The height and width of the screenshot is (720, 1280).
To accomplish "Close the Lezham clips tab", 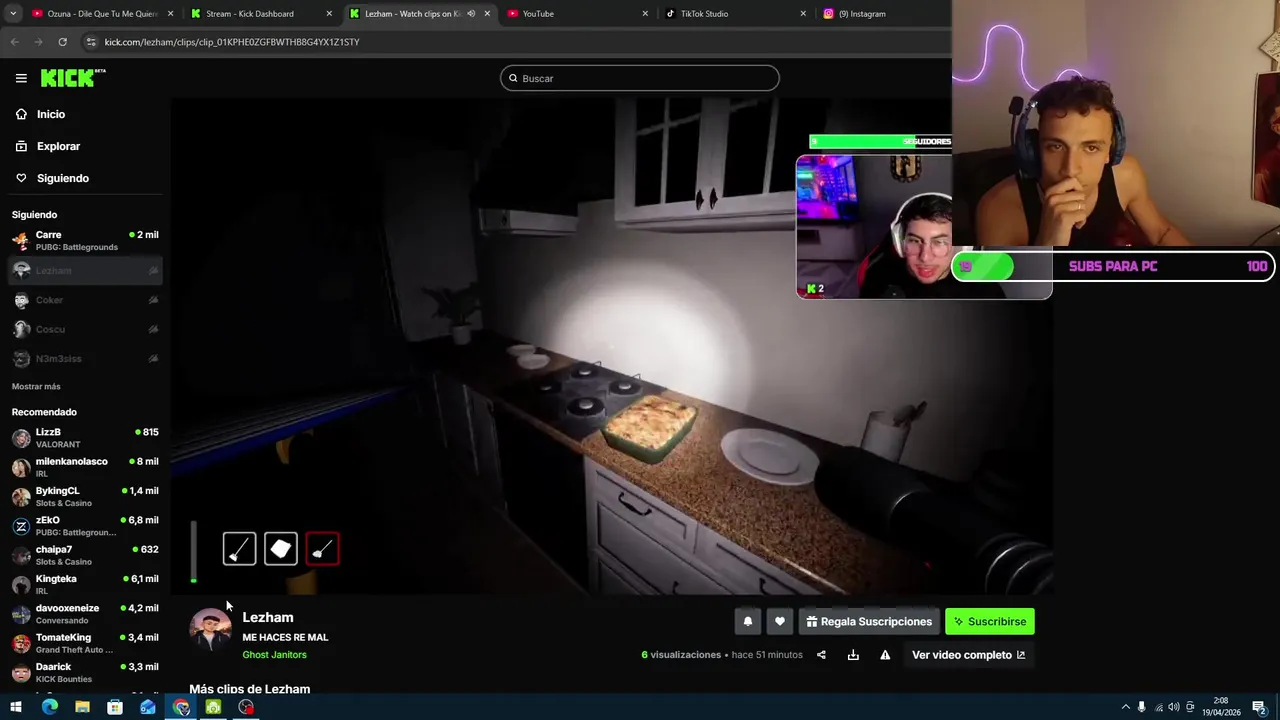I will [487, 14].
